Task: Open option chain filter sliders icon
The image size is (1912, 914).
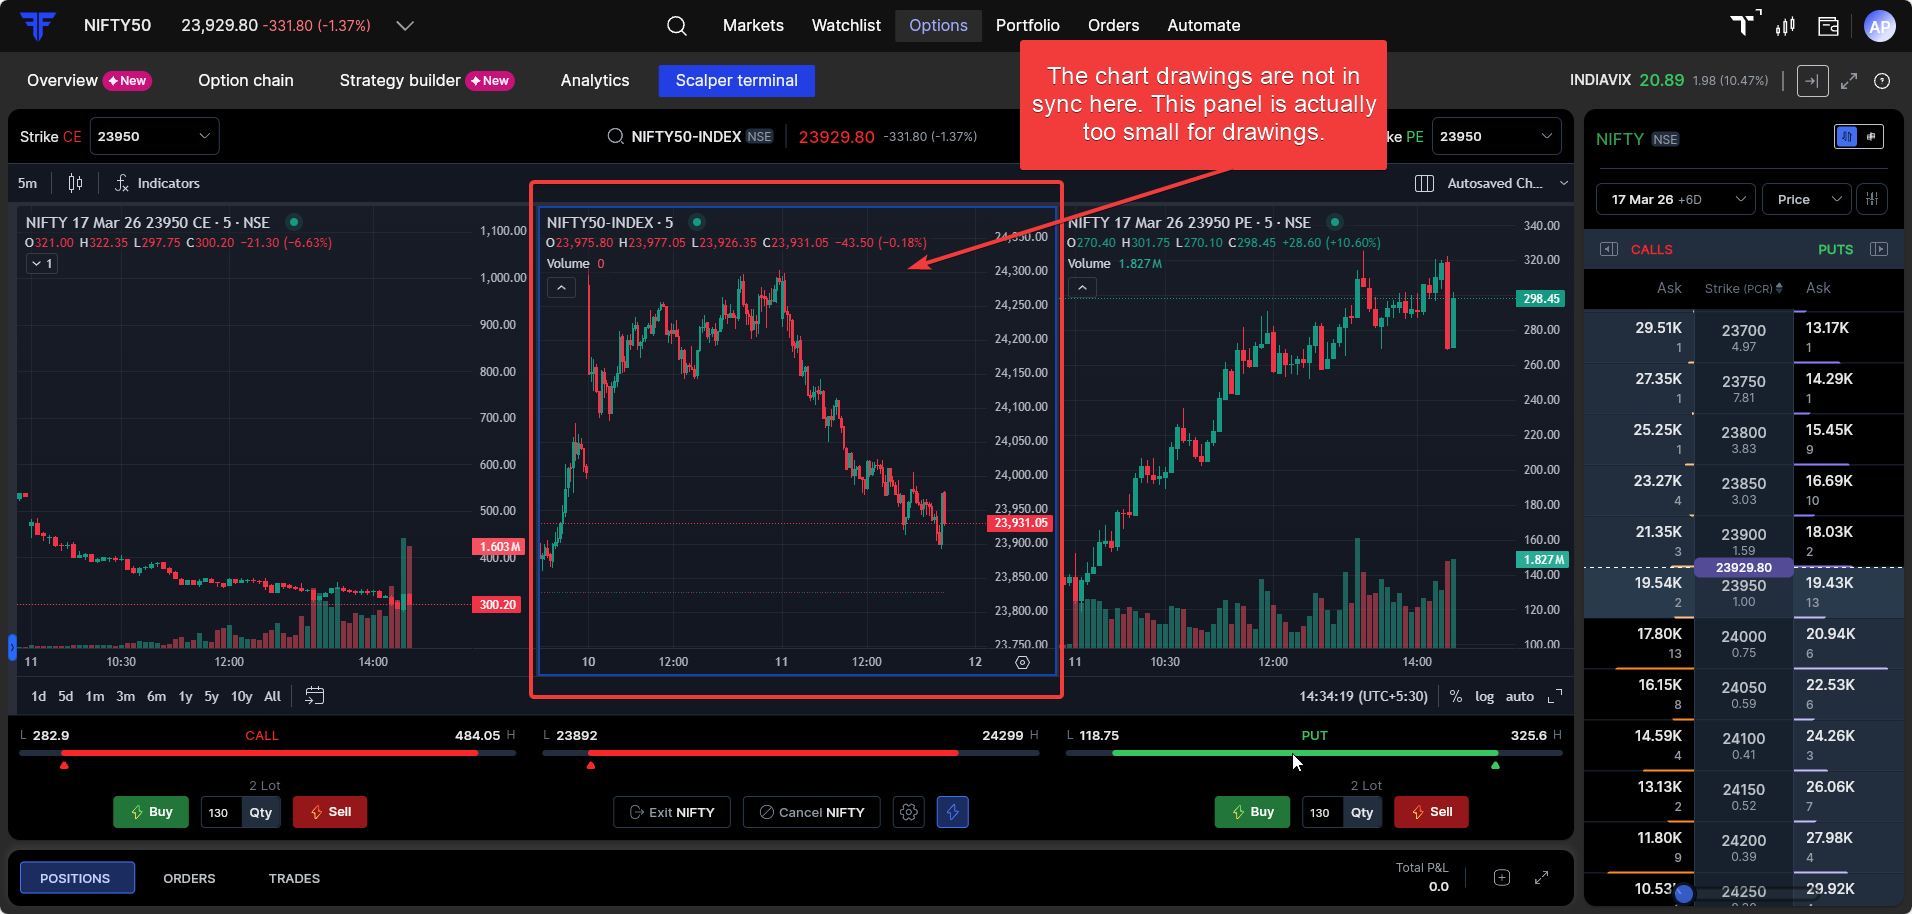Action: 1872,199
